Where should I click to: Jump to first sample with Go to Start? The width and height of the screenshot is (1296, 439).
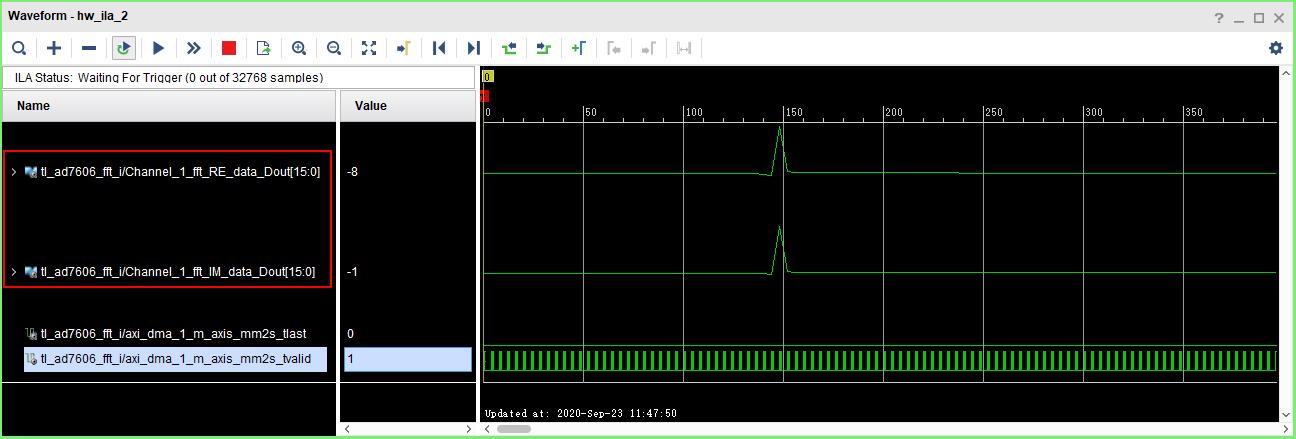pyautogui.click(x=439, y=48)
